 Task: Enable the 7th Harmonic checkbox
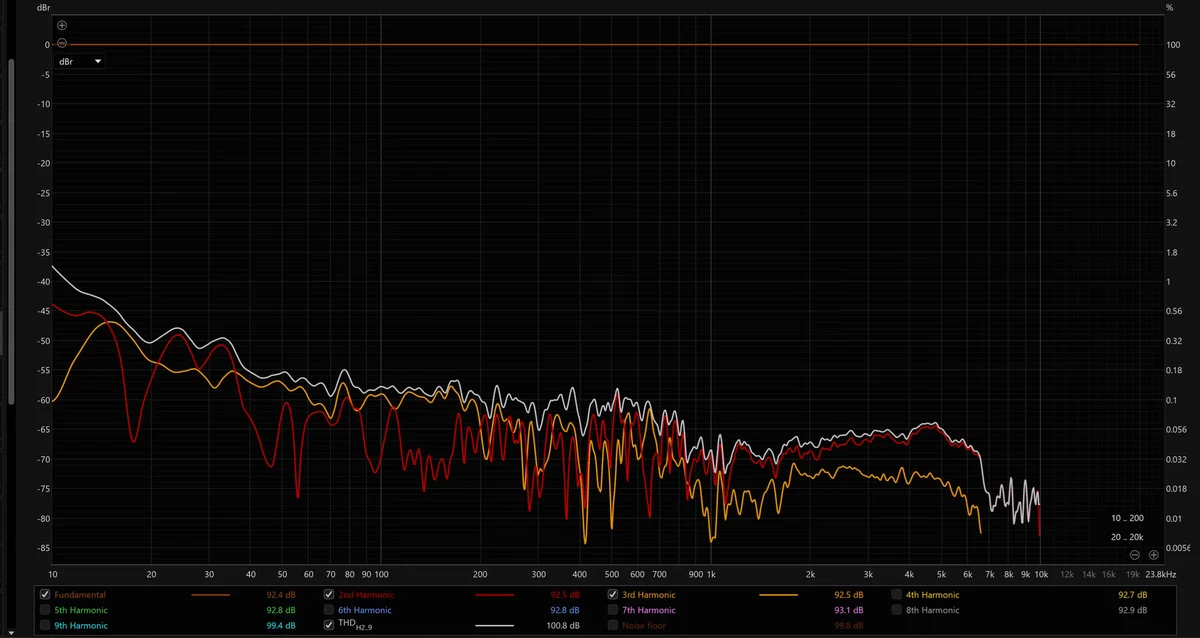pyautogui.click(x=613, y=610)
